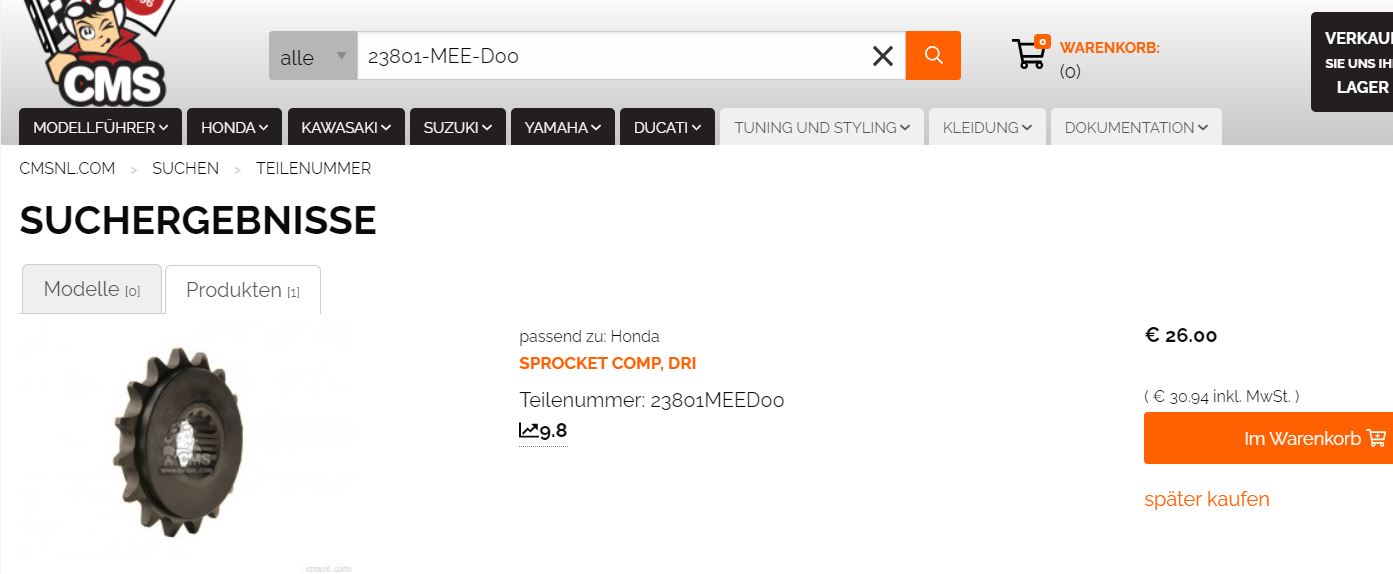Click the 'Im Warenkorb' button

click(x=1268, y=438)
